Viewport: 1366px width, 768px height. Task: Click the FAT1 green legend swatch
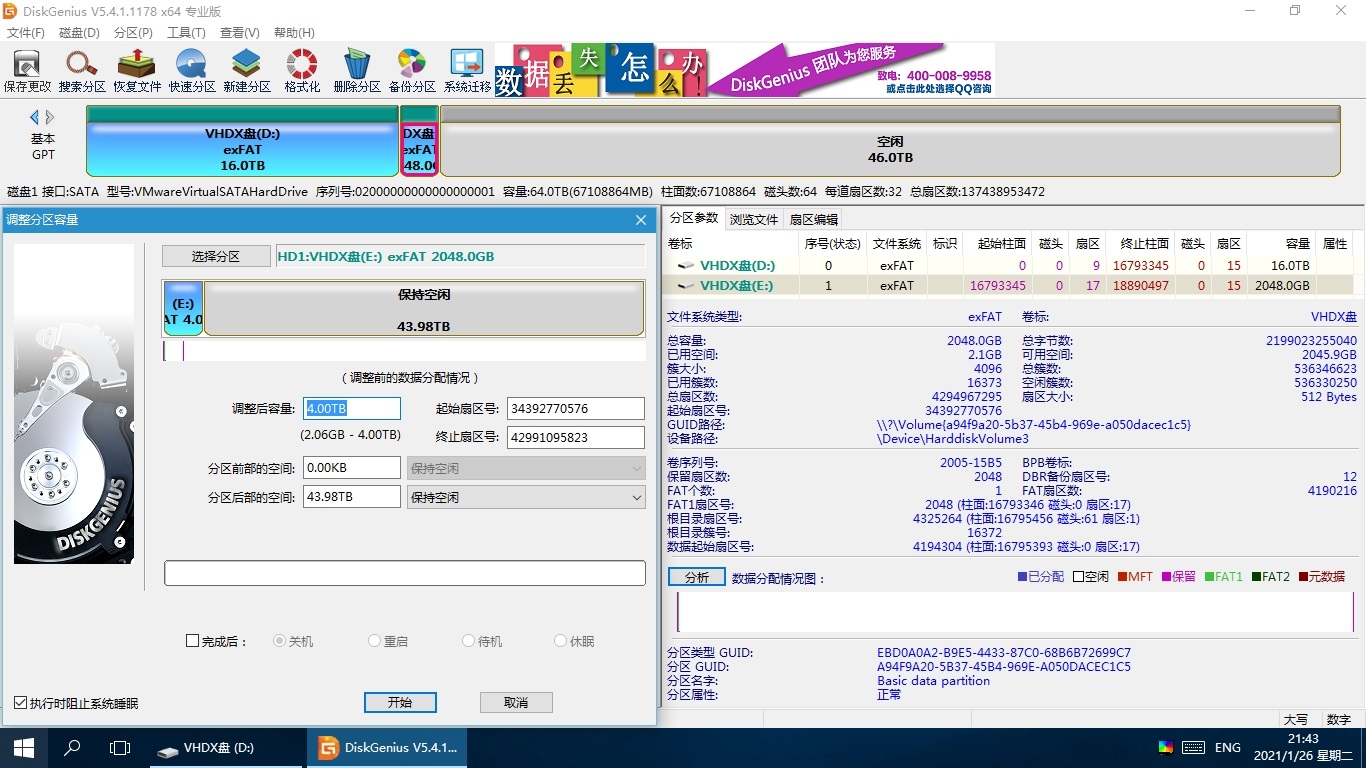[1209, 577]
